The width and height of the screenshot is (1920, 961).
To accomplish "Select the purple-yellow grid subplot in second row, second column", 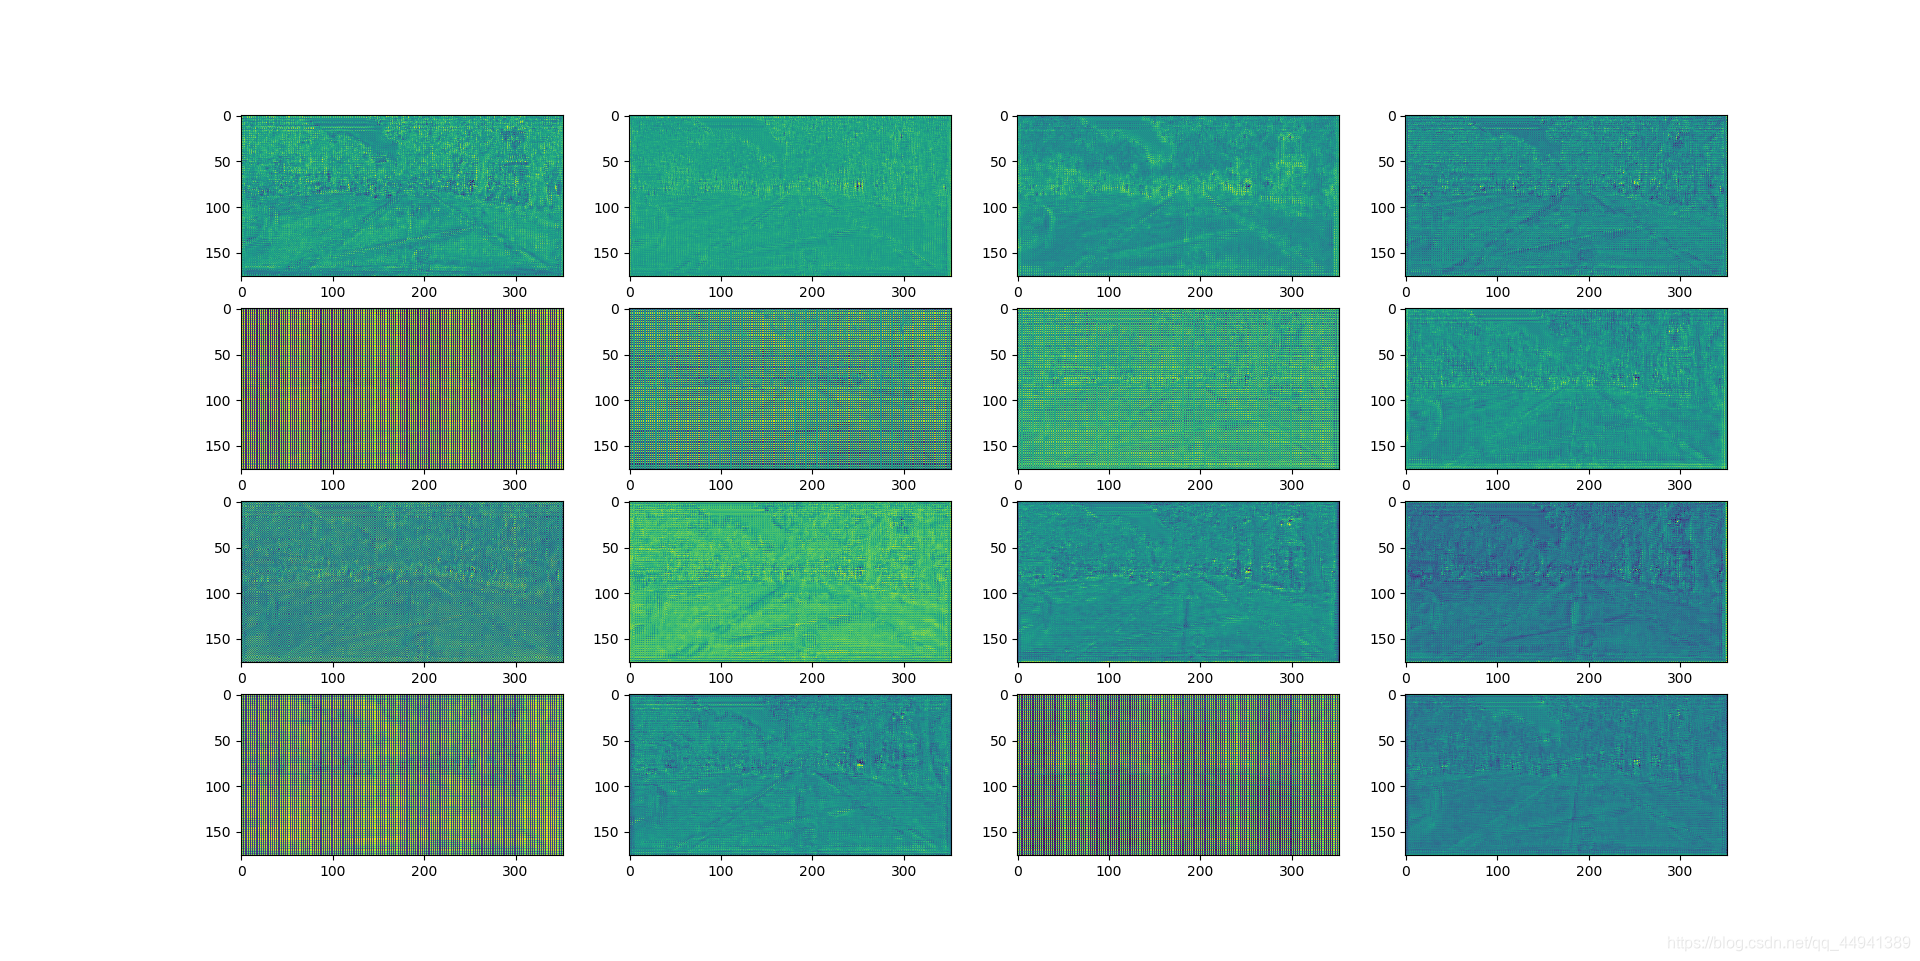I will (790, 389).
